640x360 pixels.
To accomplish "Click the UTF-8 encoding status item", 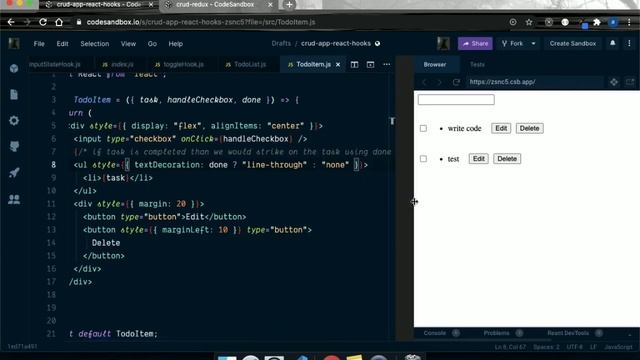I will (575, 347).
